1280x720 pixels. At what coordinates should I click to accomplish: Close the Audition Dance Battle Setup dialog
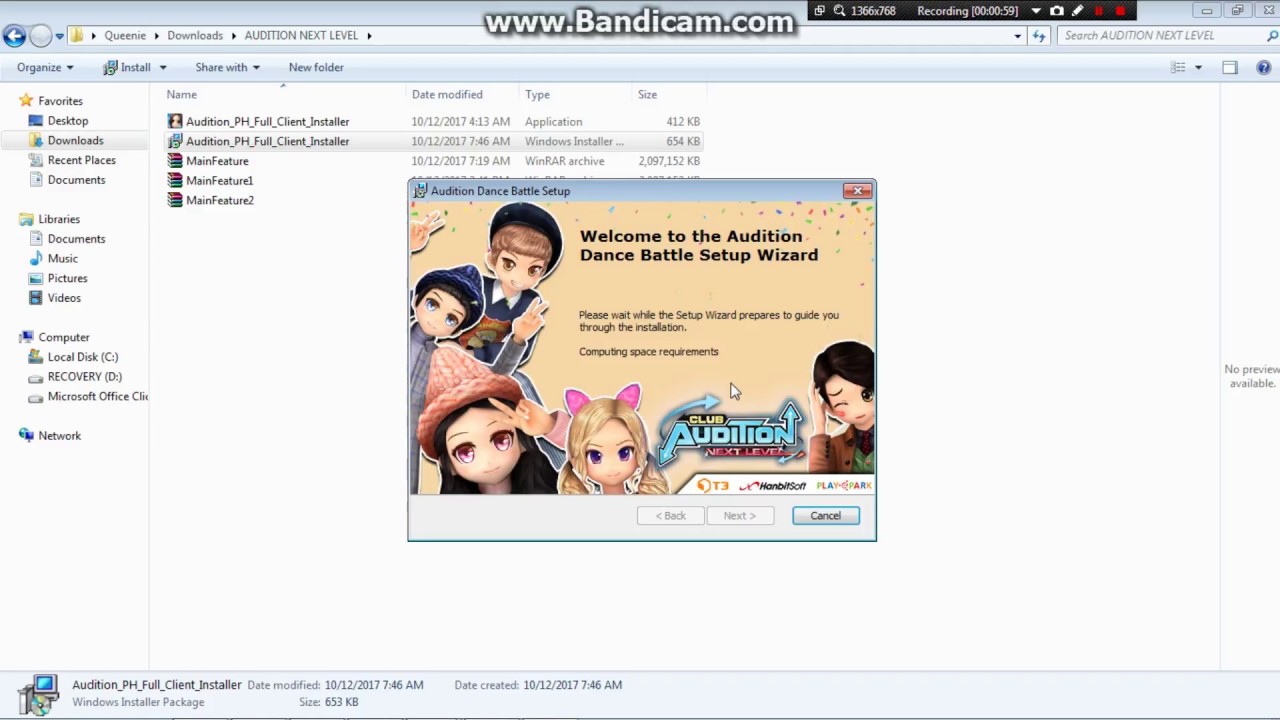coord(857,190)
